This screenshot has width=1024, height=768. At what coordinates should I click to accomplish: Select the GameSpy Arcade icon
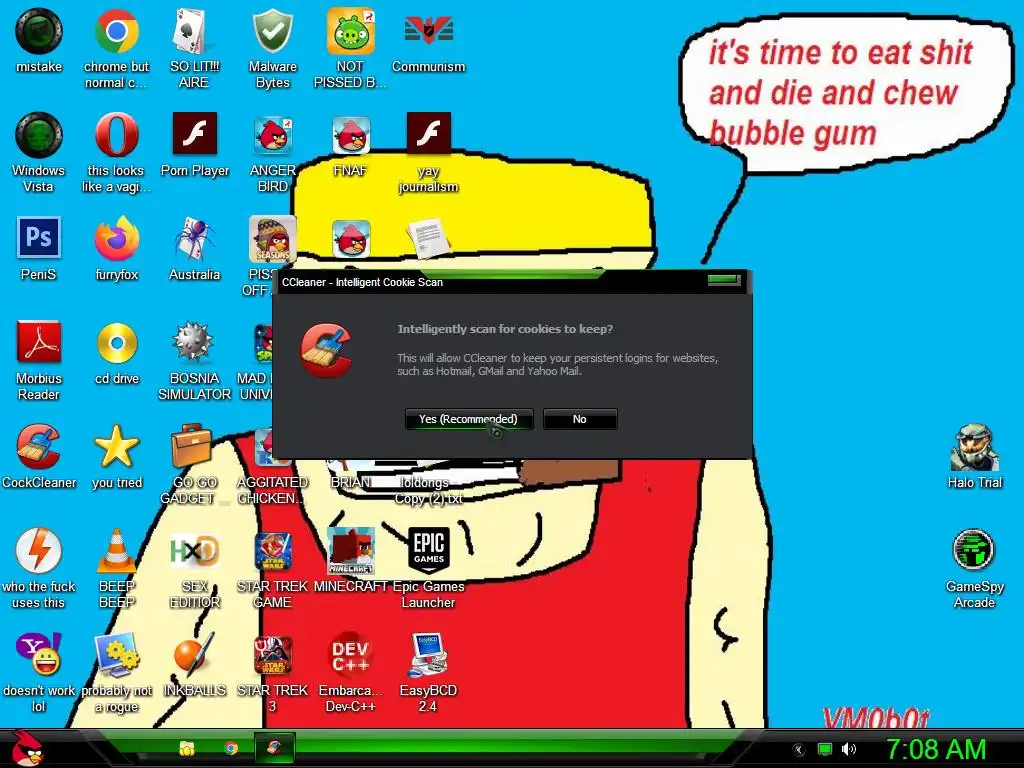click(x=974, y=568)
